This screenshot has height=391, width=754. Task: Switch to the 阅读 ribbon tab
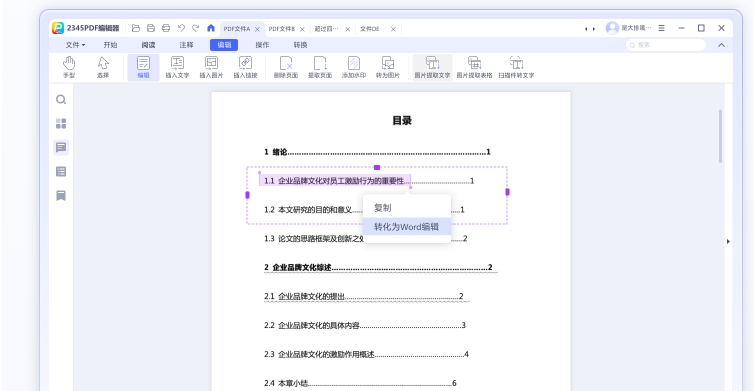(149, 45)
